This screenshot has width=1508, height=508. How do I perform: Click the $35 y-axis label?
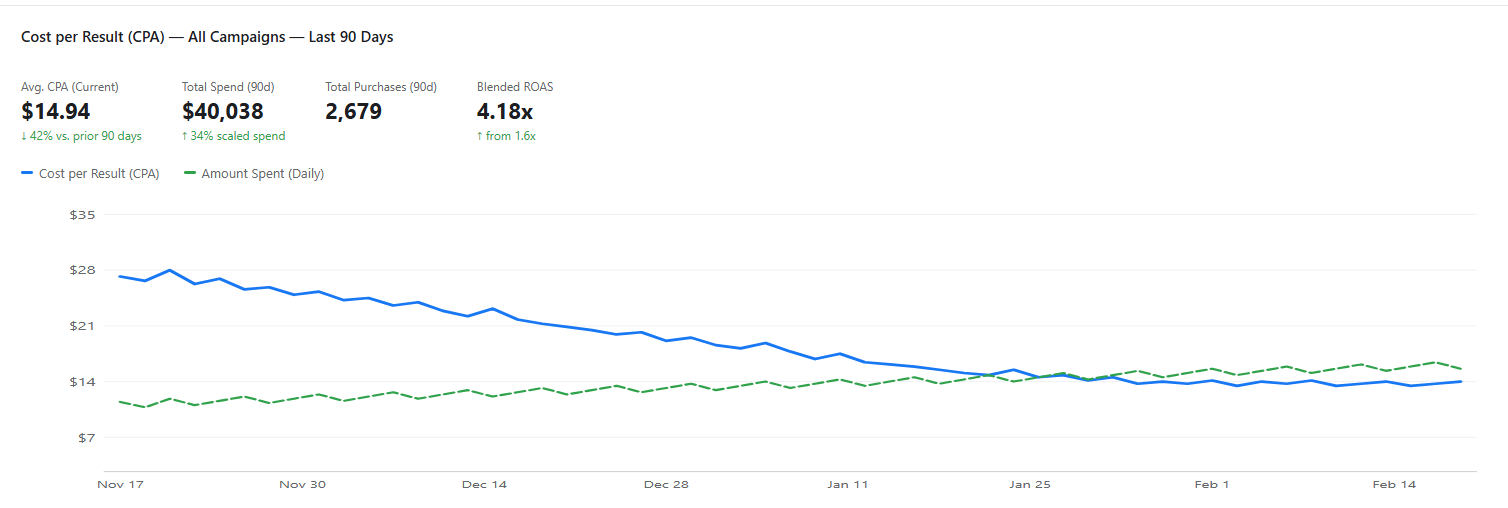point(83,215)
